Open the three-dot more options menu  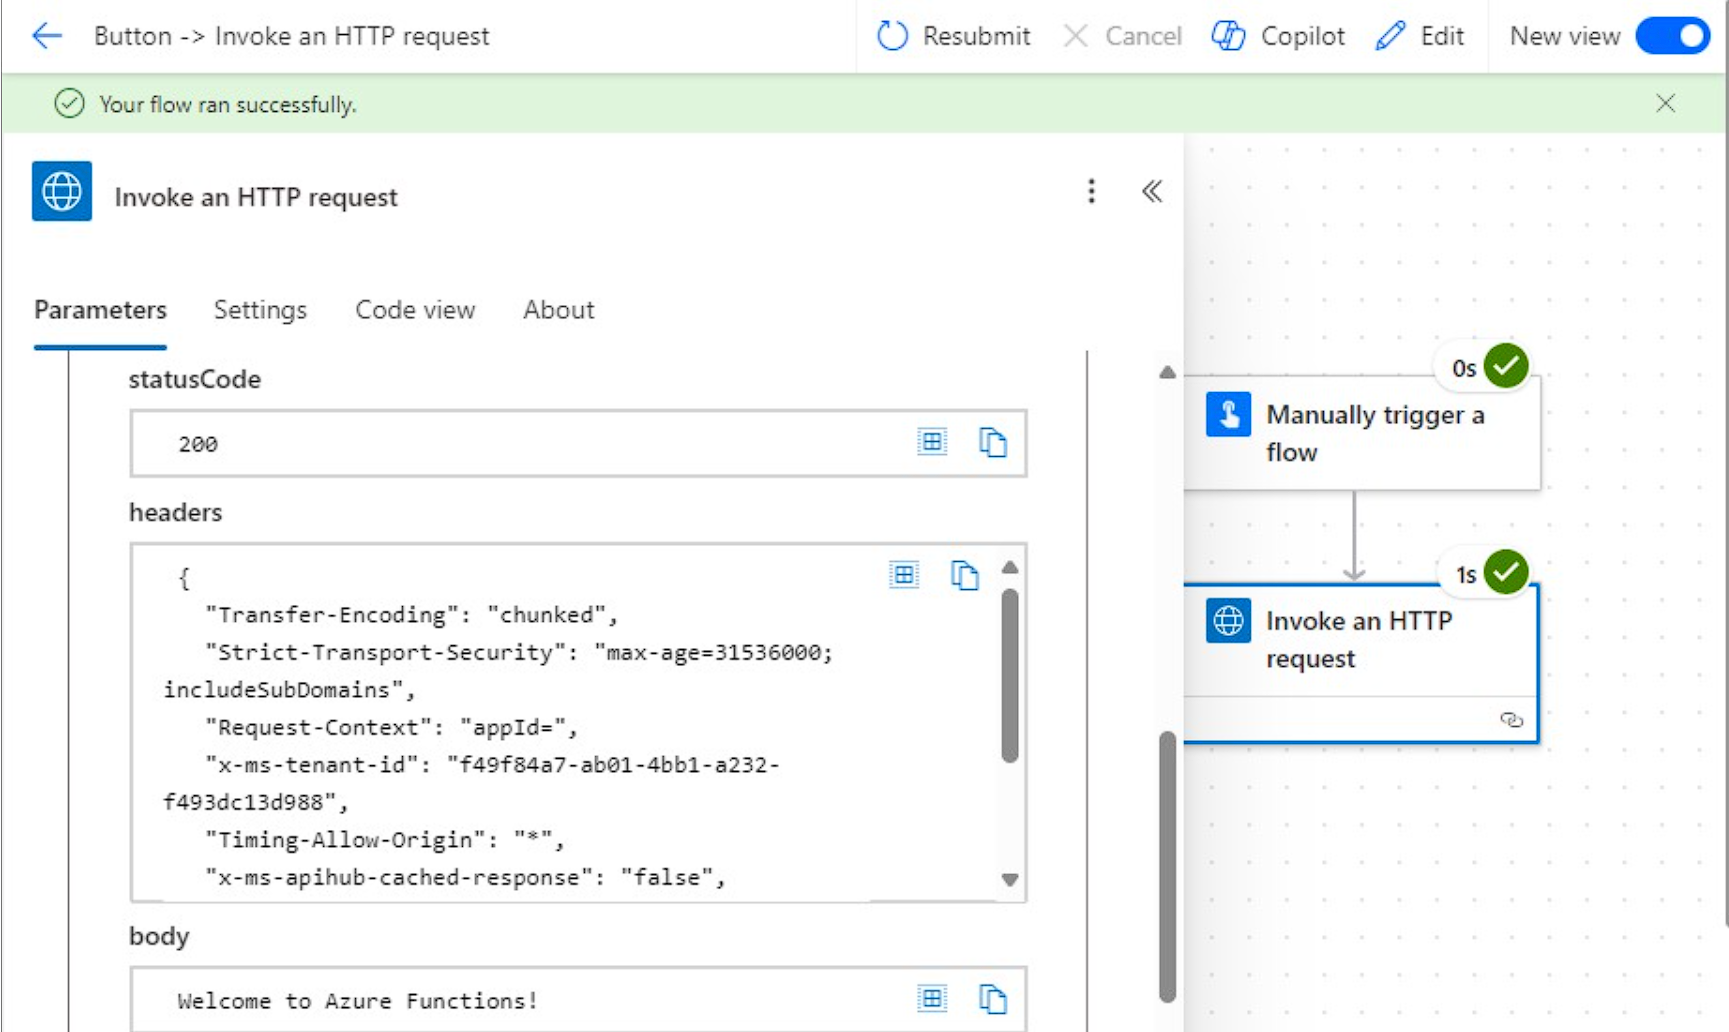click(x=1091, y=191)
